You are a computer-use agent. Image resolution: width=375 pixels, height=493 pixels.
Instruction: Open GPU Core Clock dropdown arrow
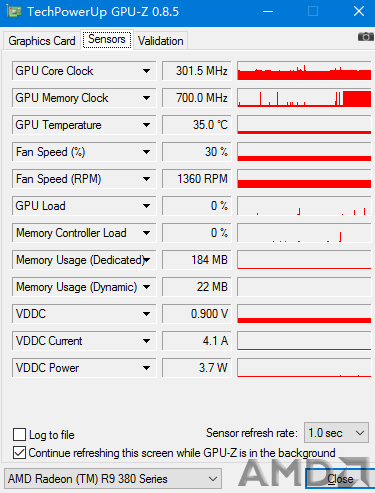(146, 71)
